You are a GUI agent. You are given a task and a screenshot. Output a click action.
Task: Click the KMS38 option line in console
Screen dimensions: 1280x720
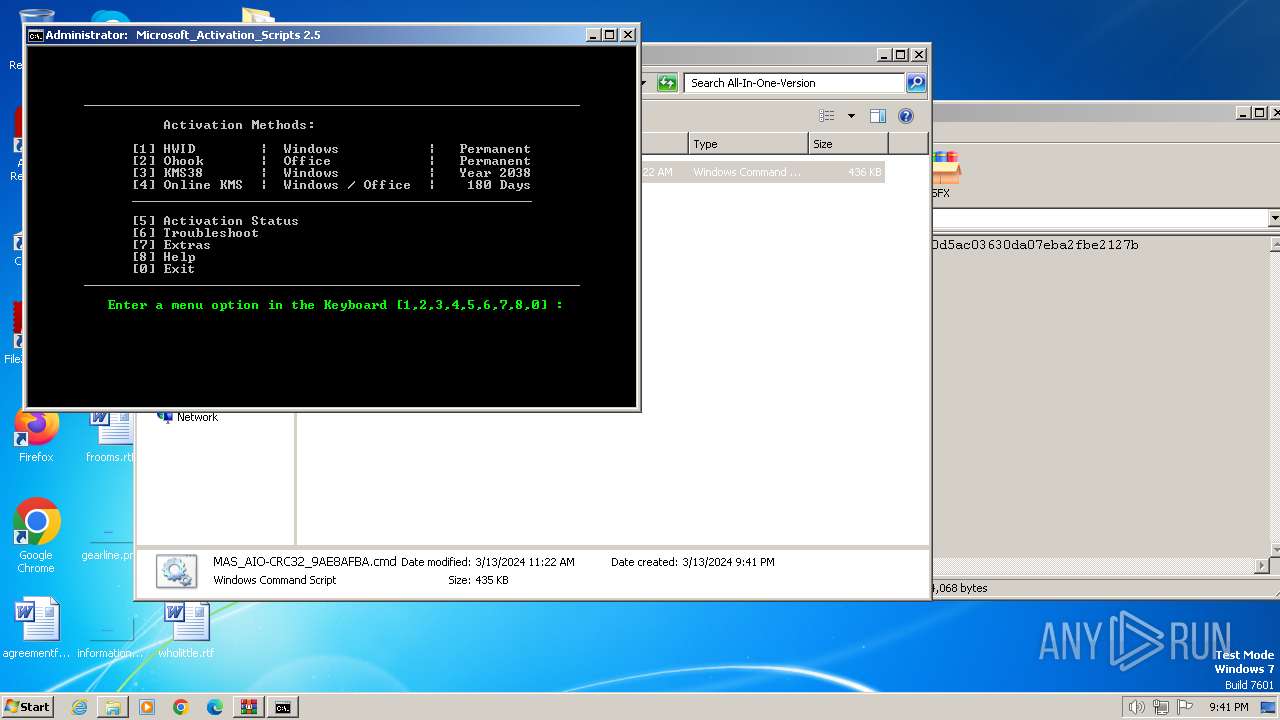click(331, 173)
